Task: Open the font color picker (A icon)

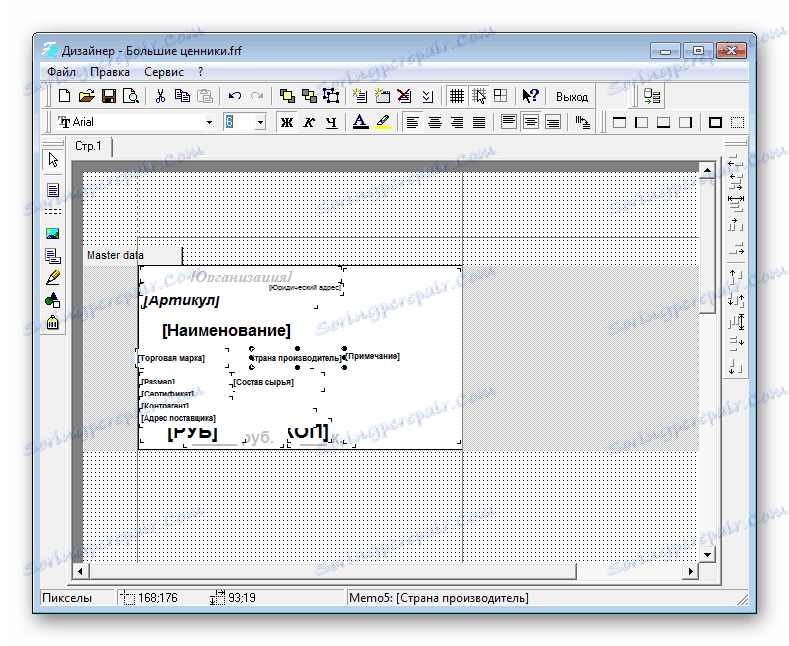Action: coord(360,122)
